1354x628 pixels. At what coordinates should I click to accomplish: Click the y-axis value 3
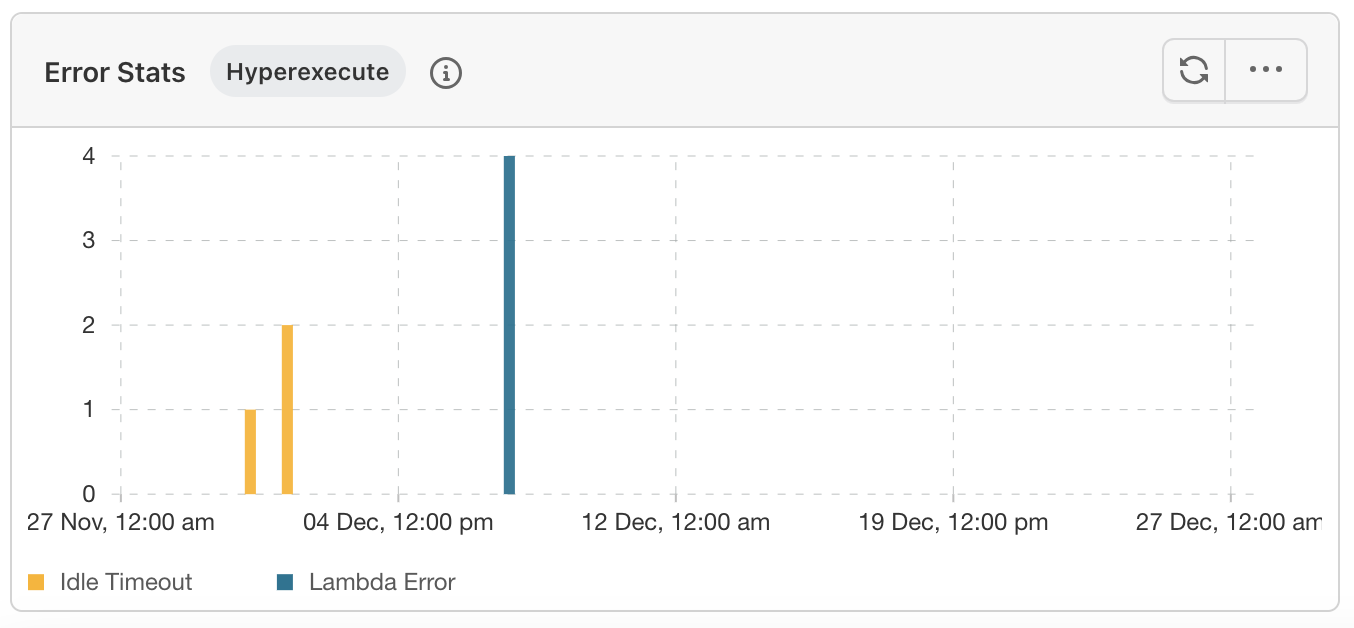(x=88, y=240)
